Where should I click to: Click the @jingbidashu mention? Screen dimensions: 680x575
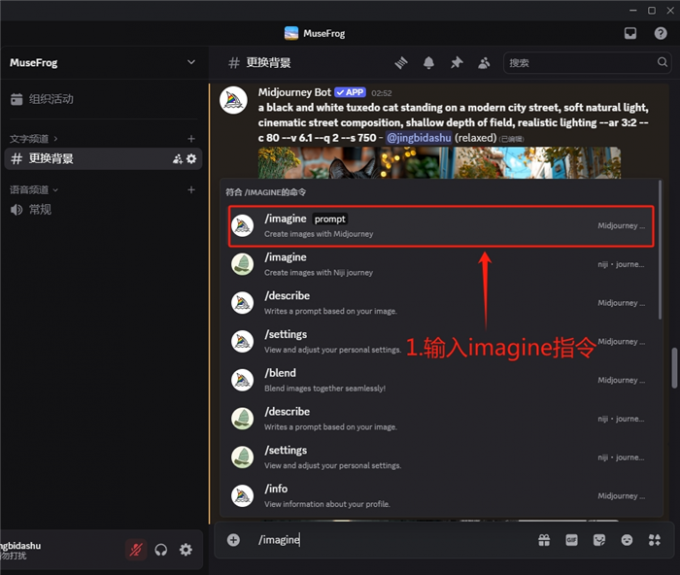[x=418, y=138]
